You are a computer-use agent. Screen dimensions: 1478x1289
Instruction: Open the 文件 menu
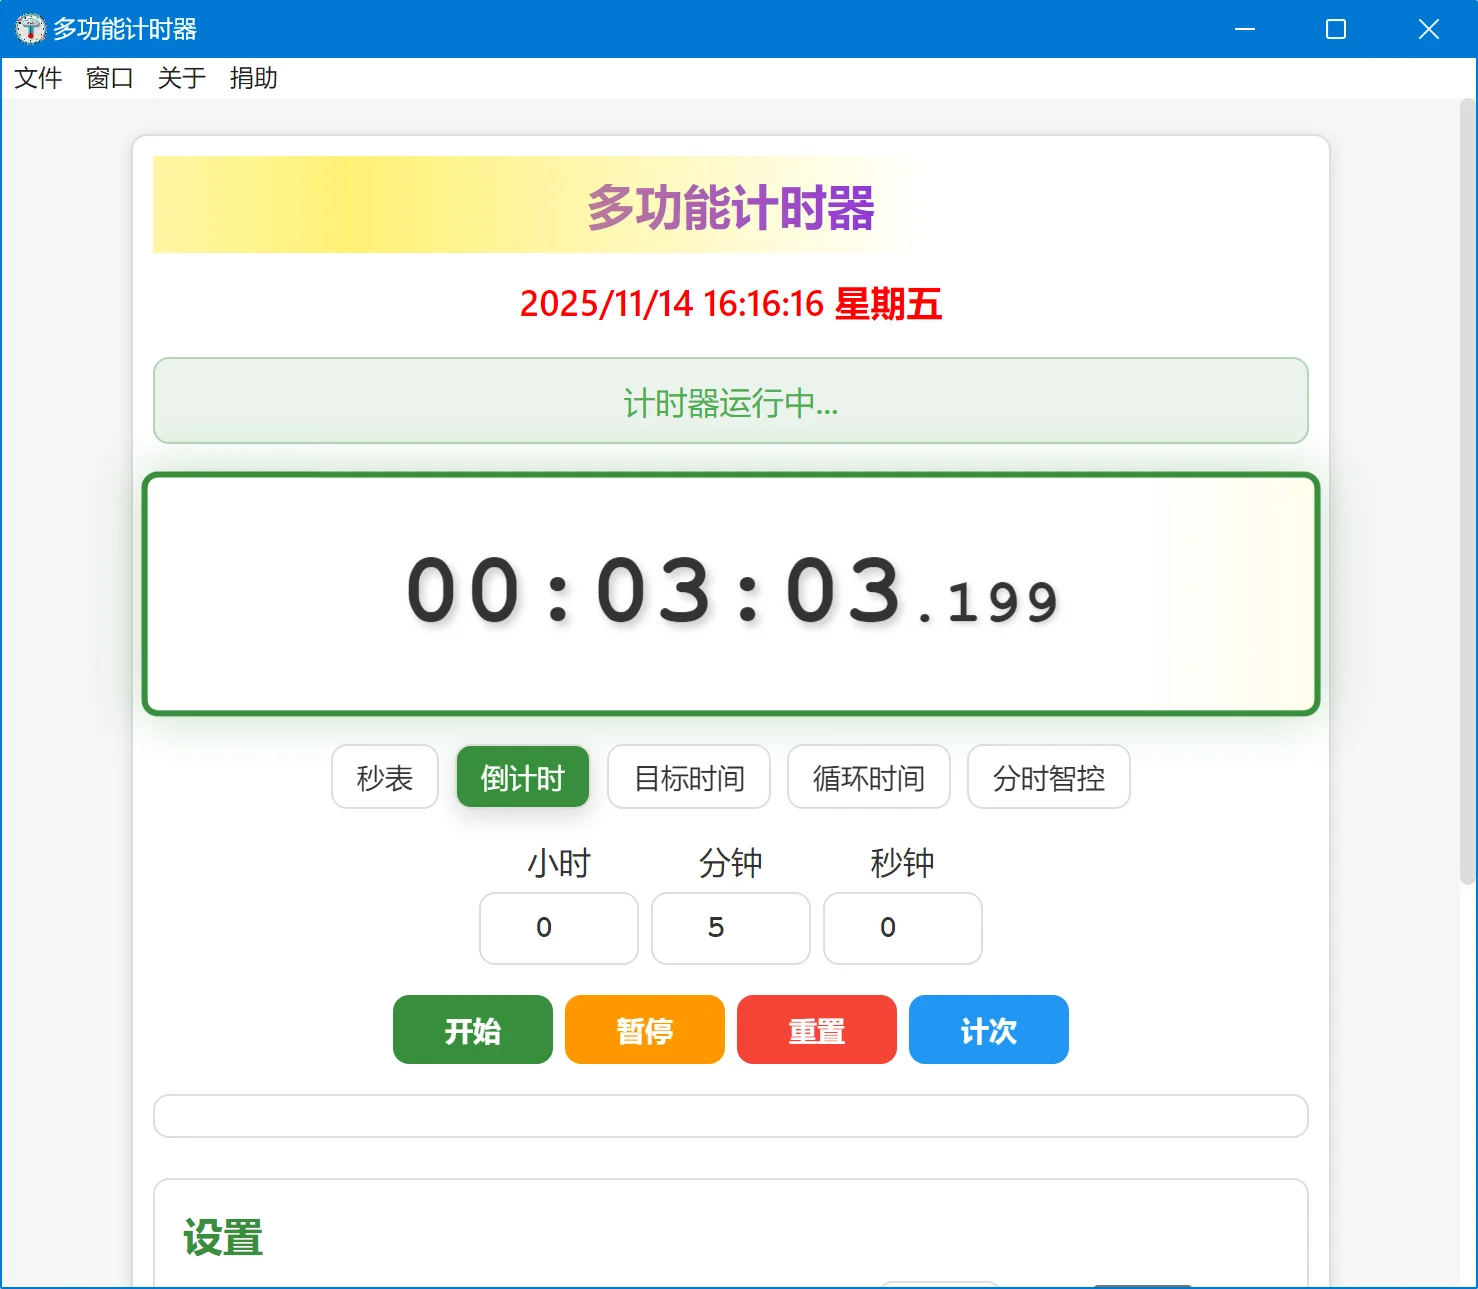(38, 78)
